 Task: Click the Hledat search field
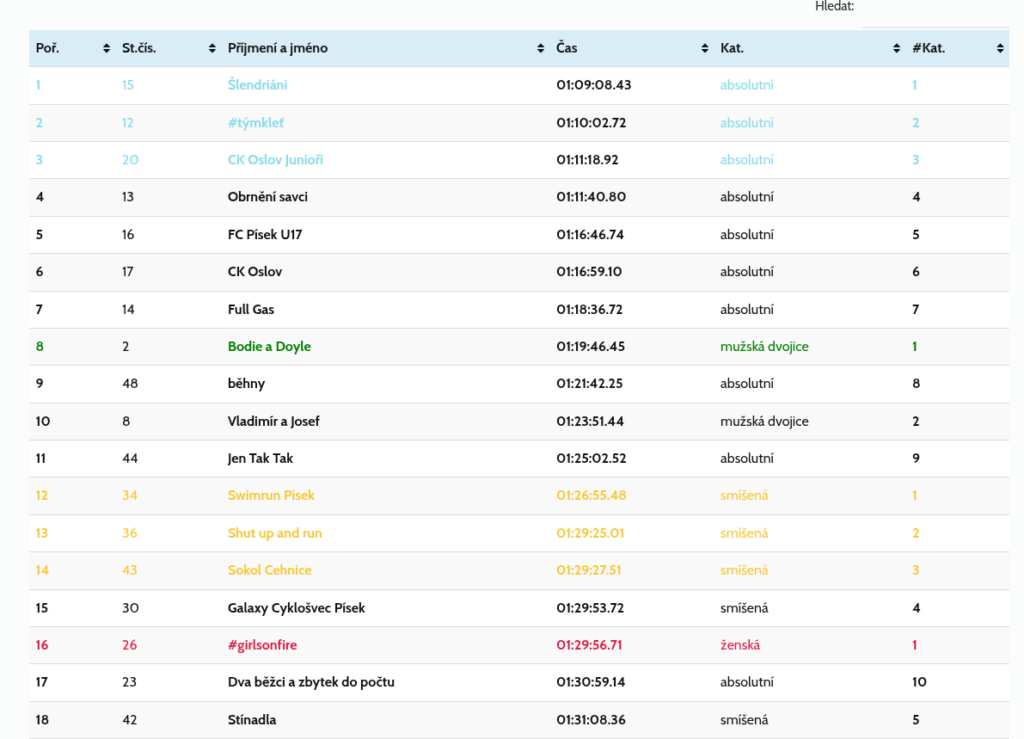point(935,13)
